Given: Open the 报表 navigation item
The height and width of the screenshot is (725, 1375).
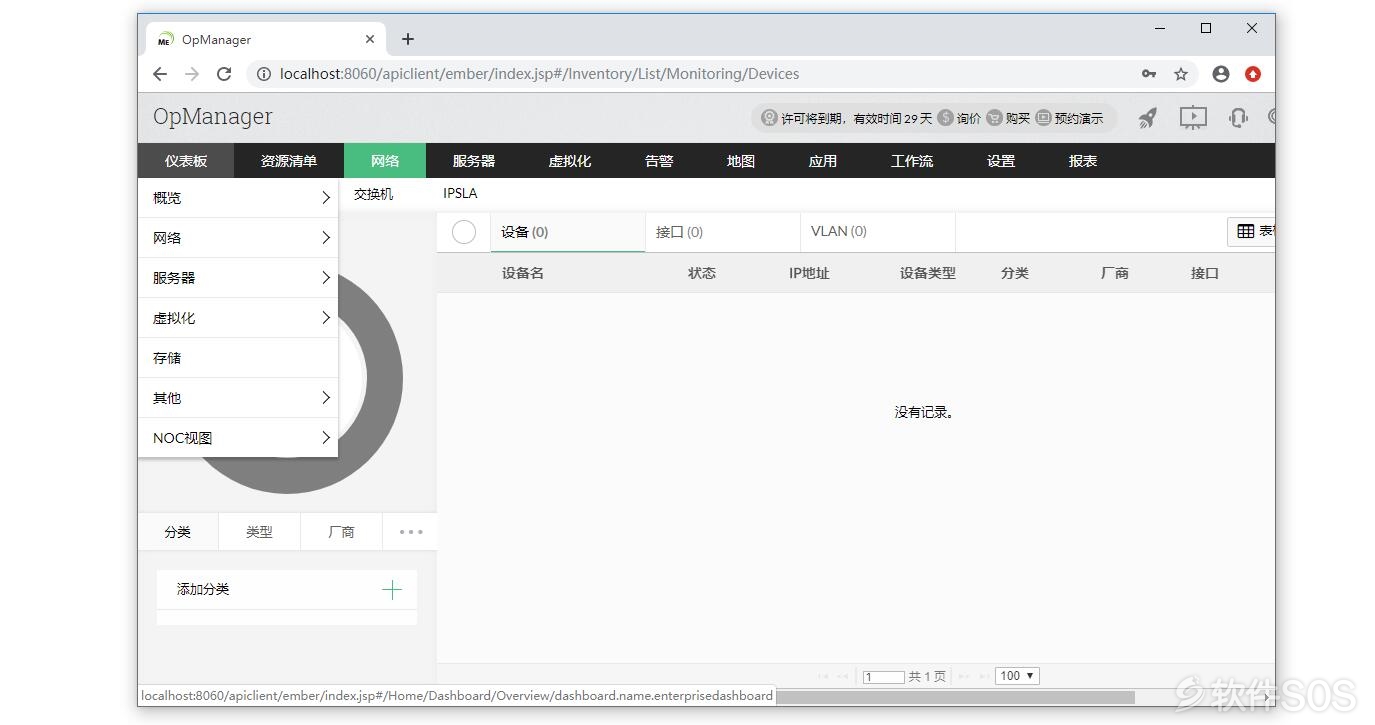Looking at the screenshot, I should point(1083,161).
